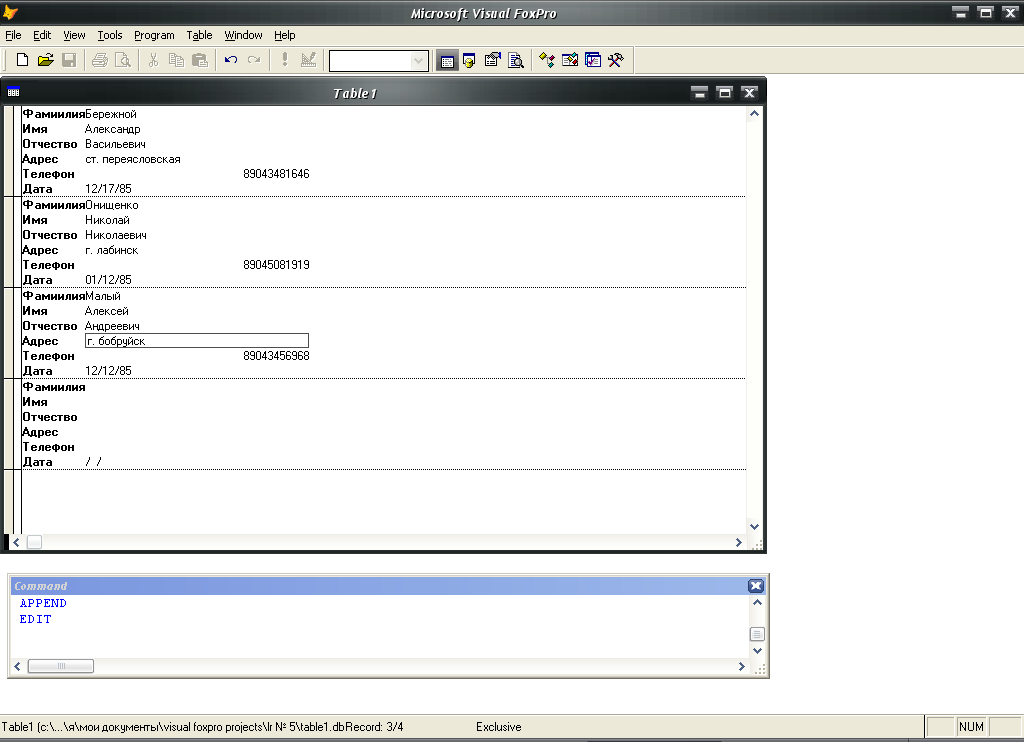Open the Program menu
The width and height of the screenshot is (1024, 742).
coord(154,35)
